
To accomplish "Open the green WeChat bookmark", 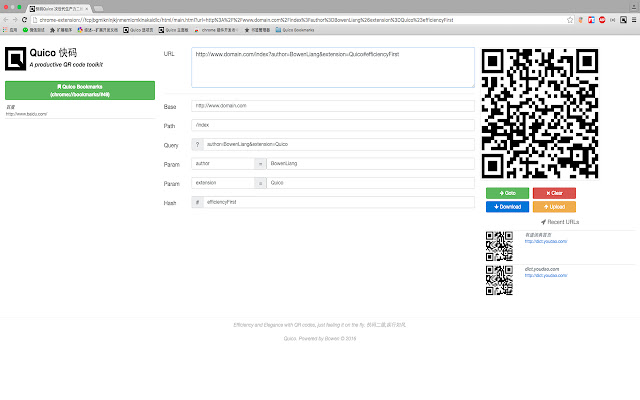I will (33, 30).
